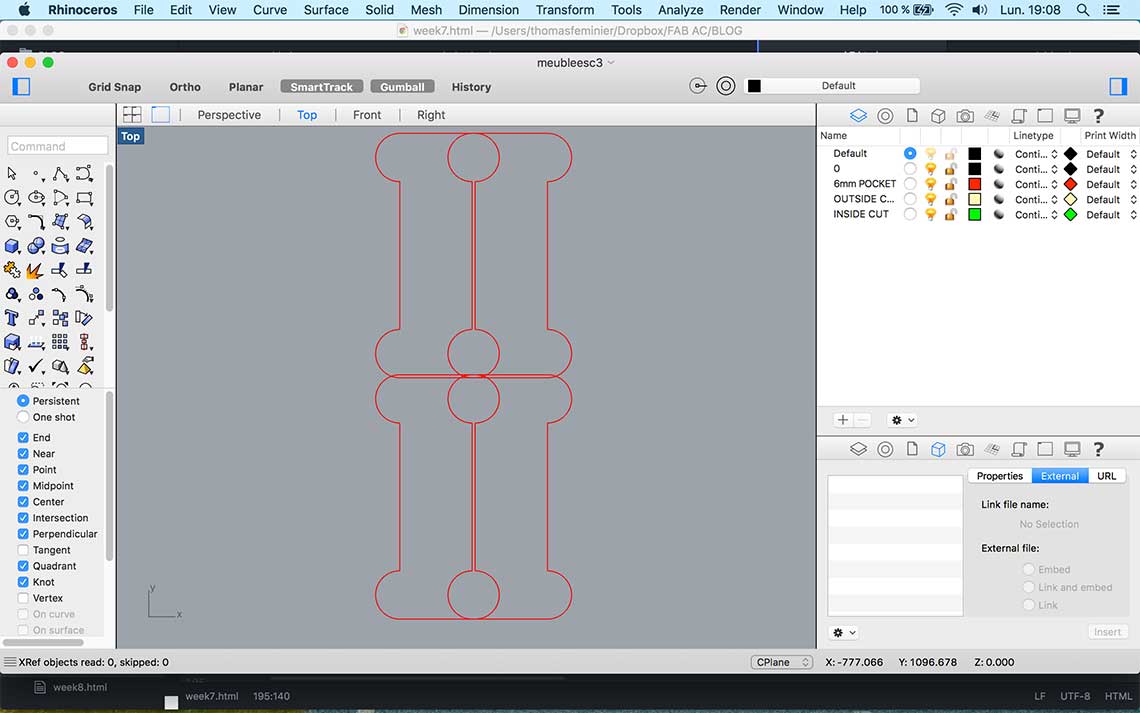This screenshot has width=1140, height=713.
Task: Switch to four-viewport layout icon
Action: click(132, 114)
